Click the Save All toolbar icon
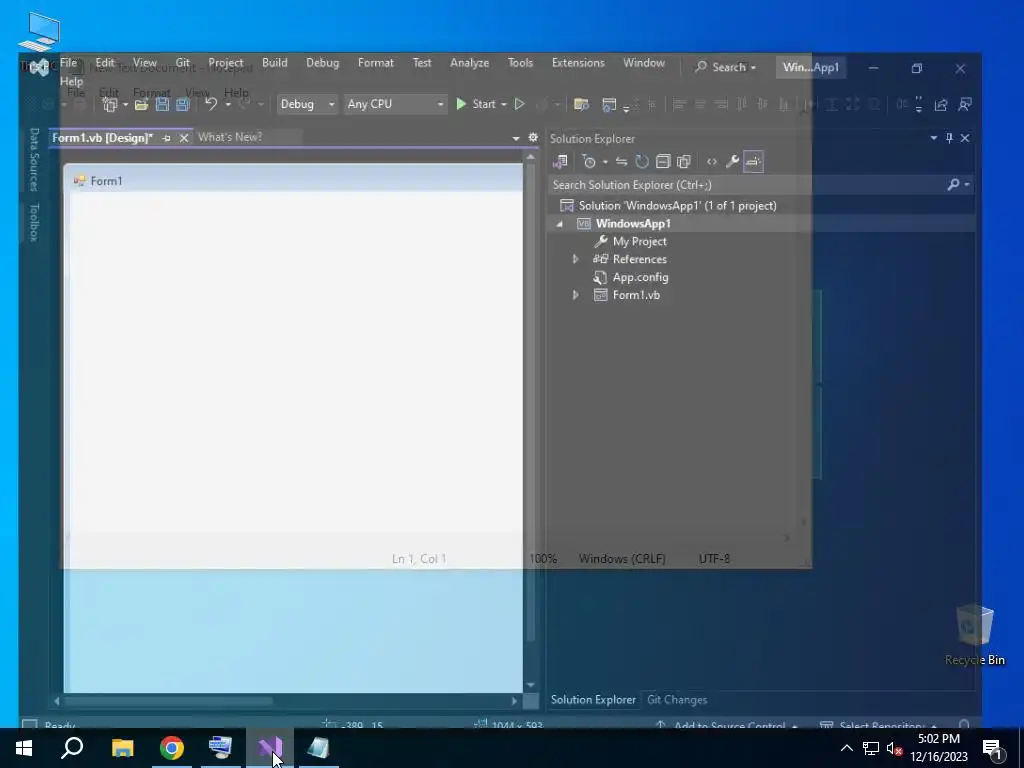The width and height of the screenshot is (1024, 768). (183, 104)
